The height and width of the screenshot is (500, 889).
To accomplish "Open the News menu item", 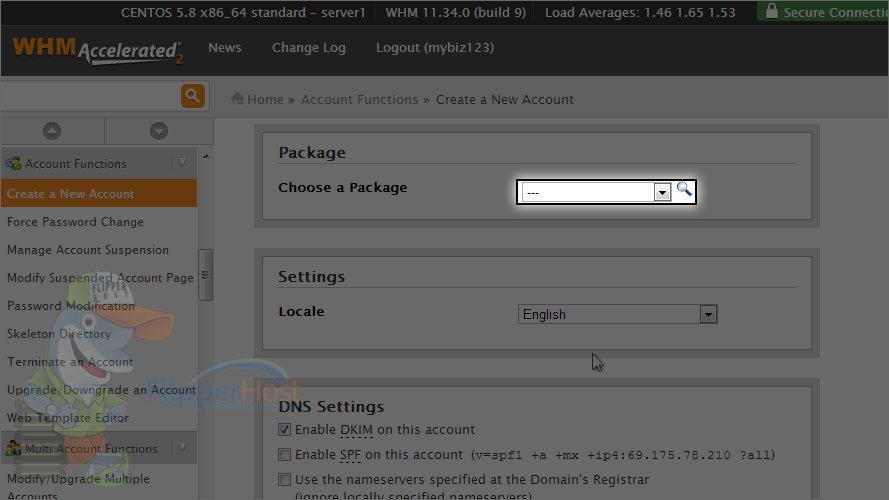I will point(225,48).
